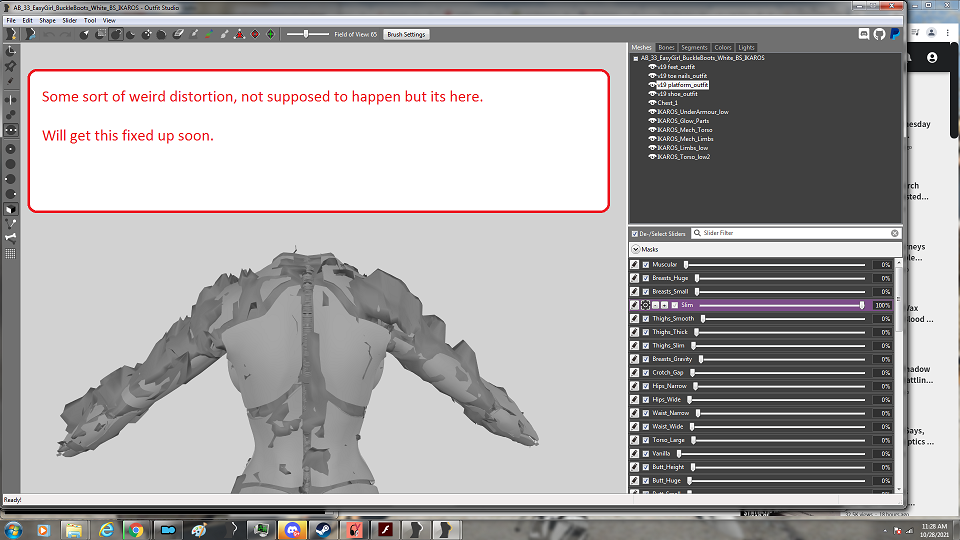Screen dimensions: 960x540
Task: Activate the red diamond Pivot tool
Action: 255,34
